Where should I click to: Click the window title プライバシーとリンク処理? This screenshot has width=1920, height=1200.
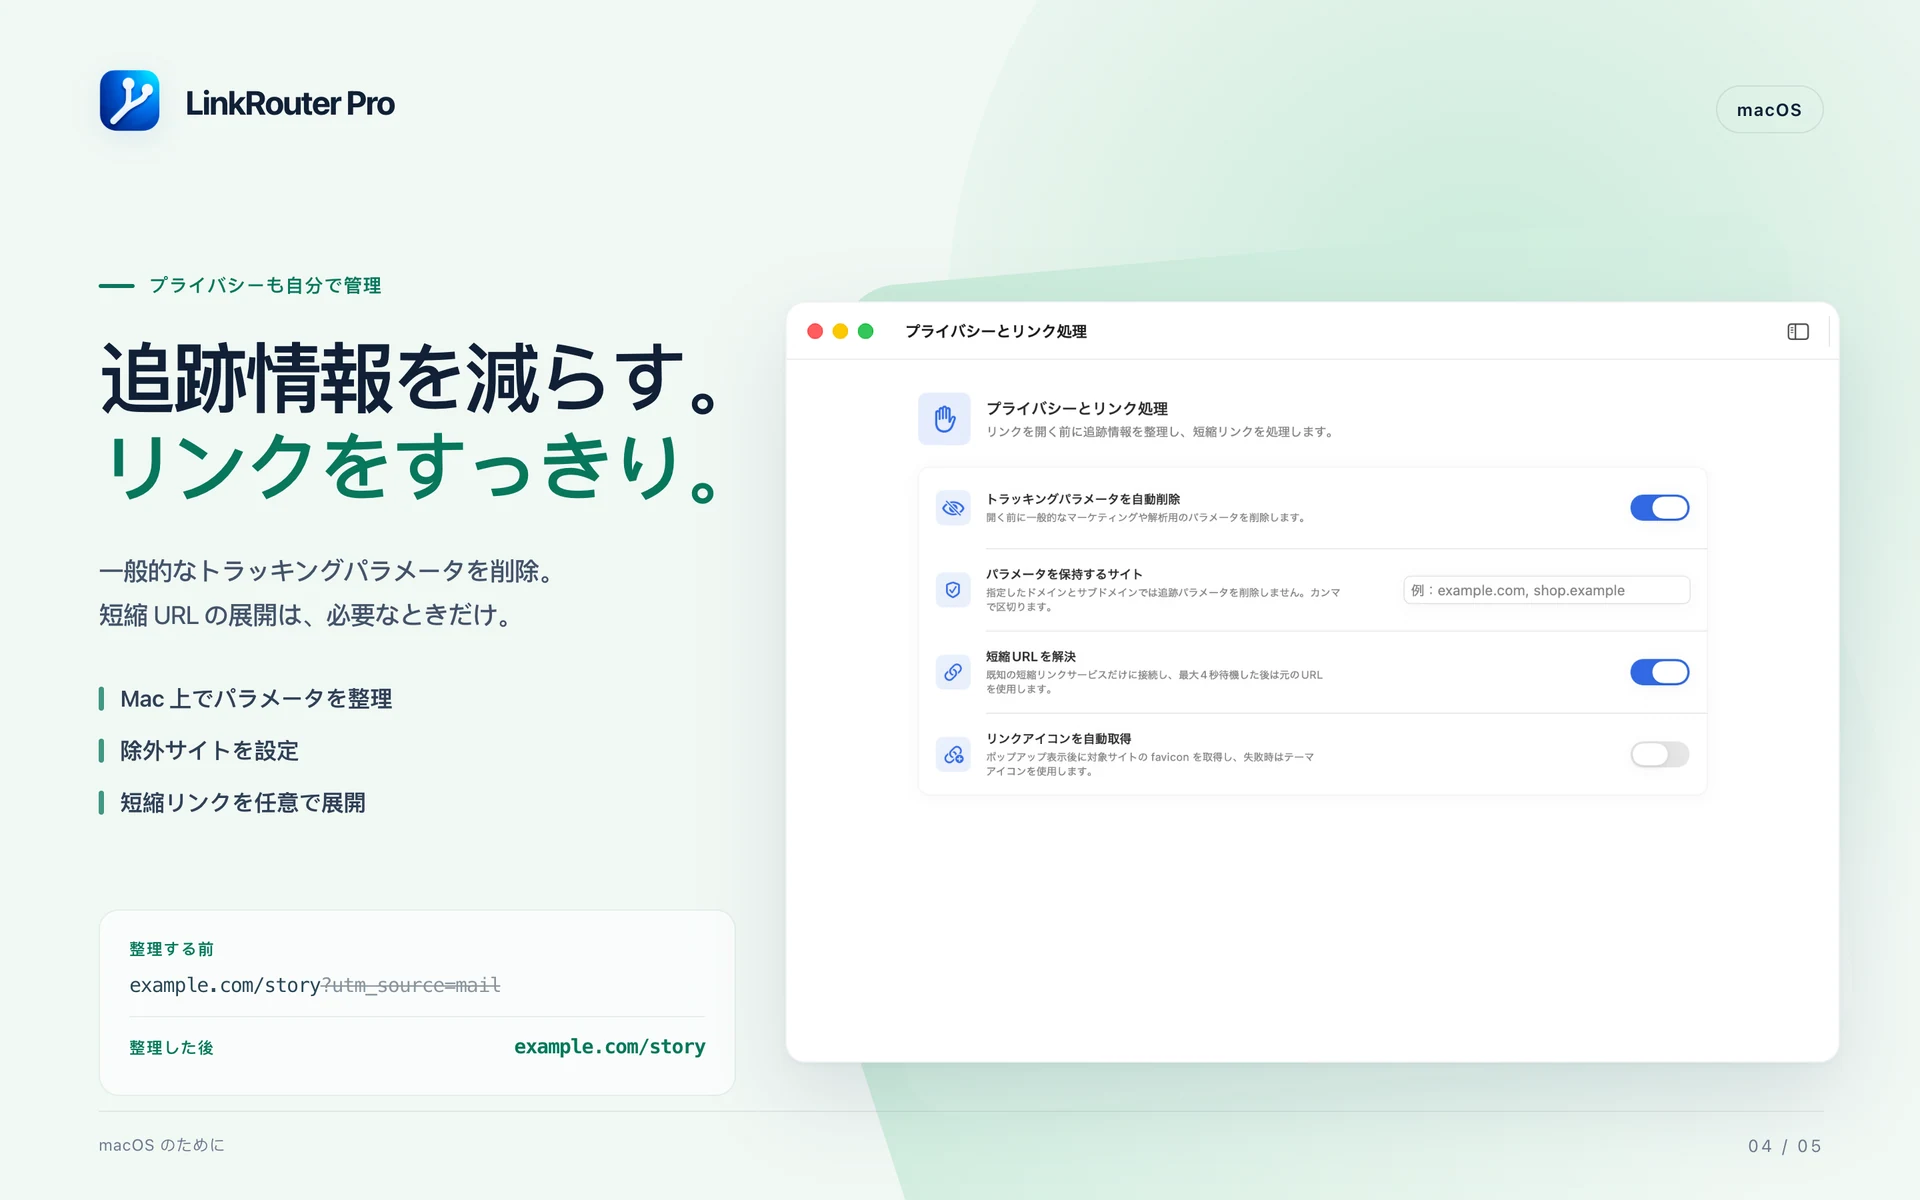point(996,331)
